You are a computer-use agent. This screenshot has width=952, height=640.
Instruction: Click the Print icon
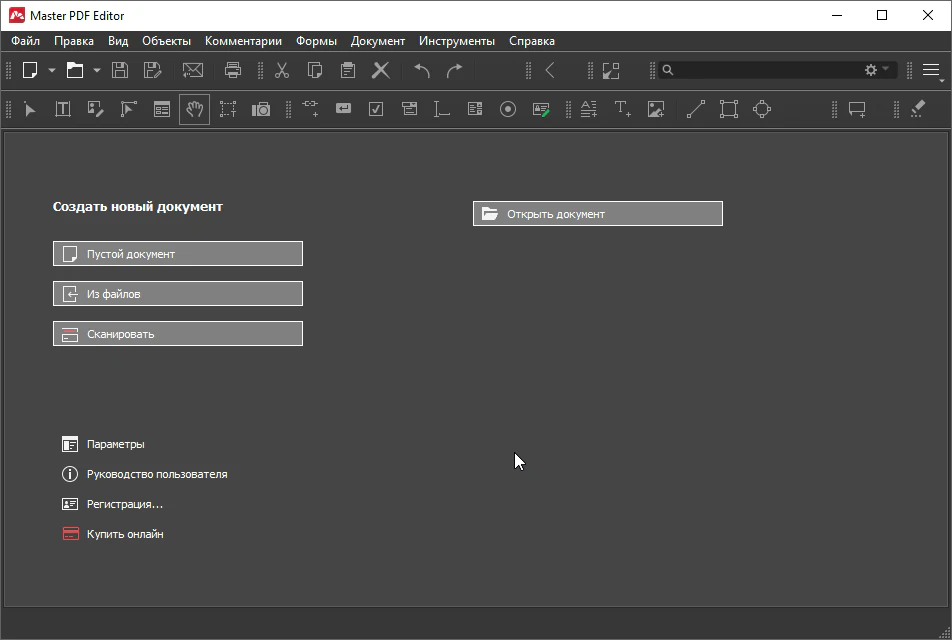coord(233,70)
